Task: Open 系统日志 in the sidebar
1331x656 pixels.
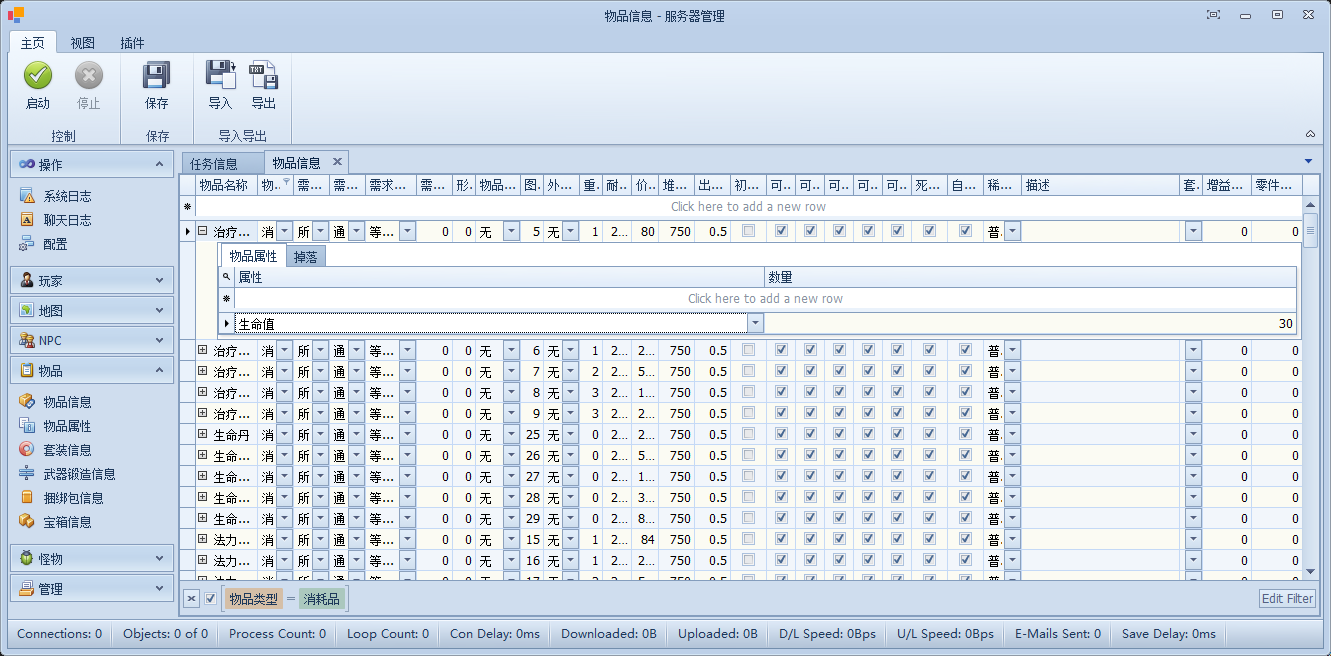Action: 67,196
